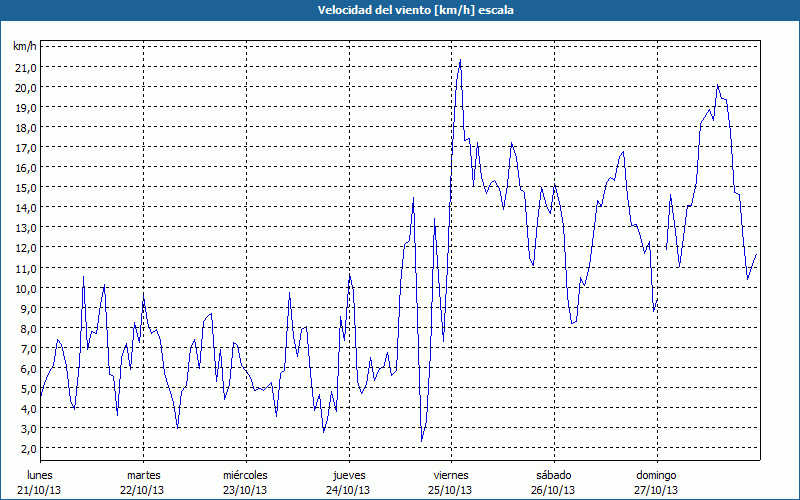Click the 2,0 y-axis label
Image resolution: width=800 pixels, height=500 pixels.
25,448
